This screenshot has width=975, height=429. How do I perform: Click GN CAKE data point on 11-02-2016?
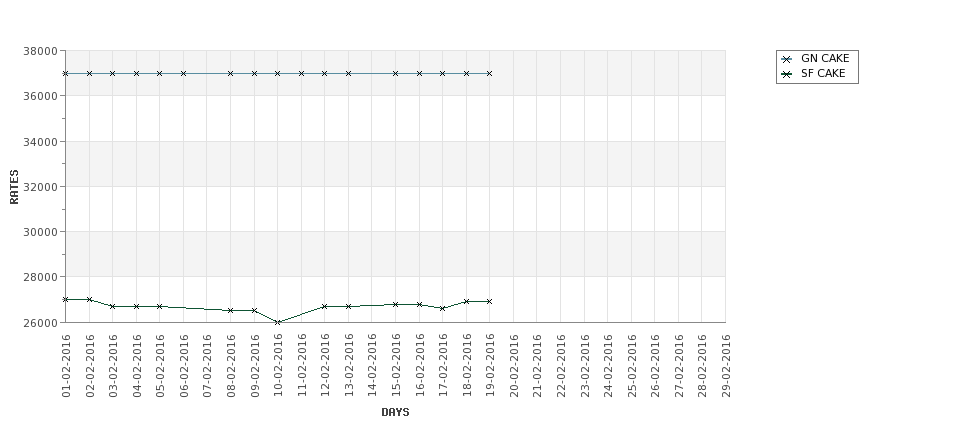coord(302,73)
